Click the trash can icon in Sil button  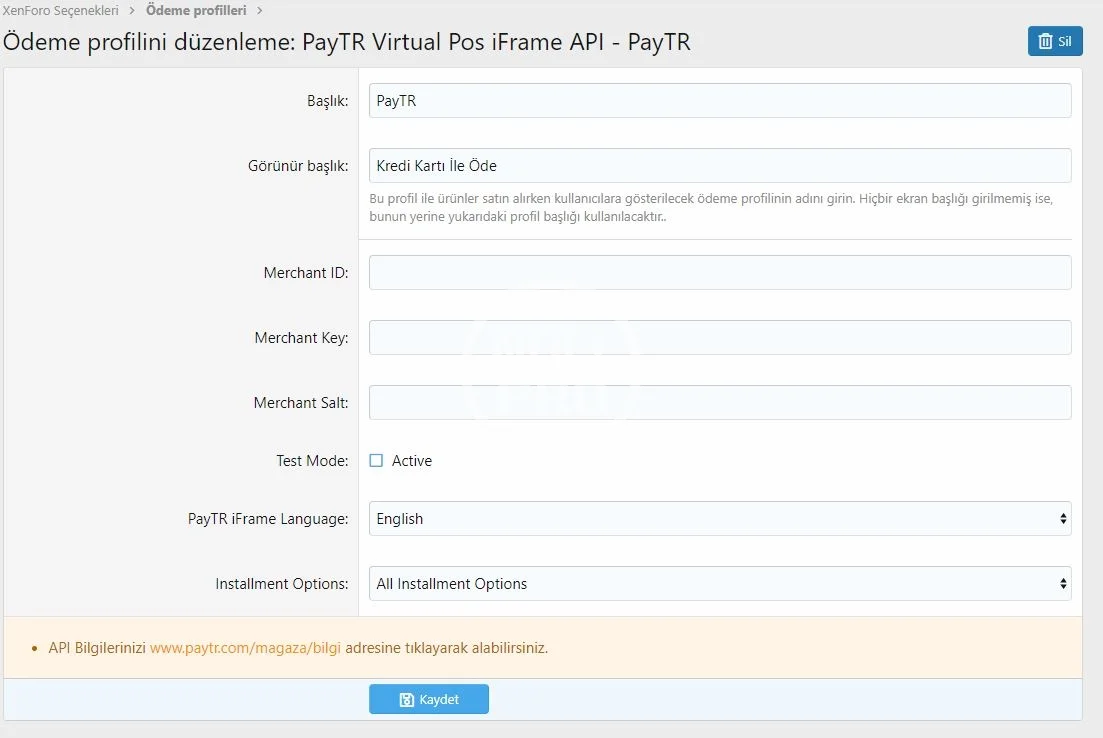(x=1045, y=41)
